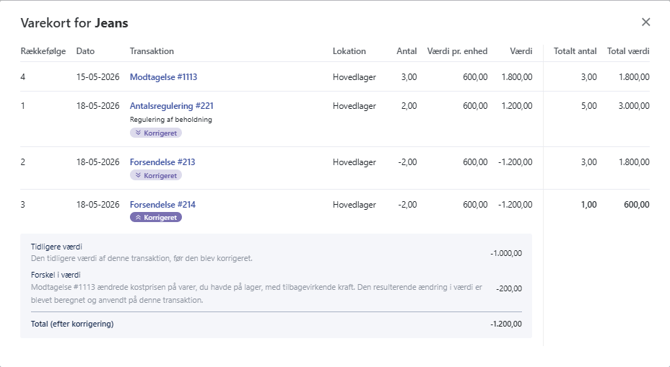Screen dimensions: 670x367
Task: Open Modtagelse #1113 transaction link
Action: tap(163, 77)
